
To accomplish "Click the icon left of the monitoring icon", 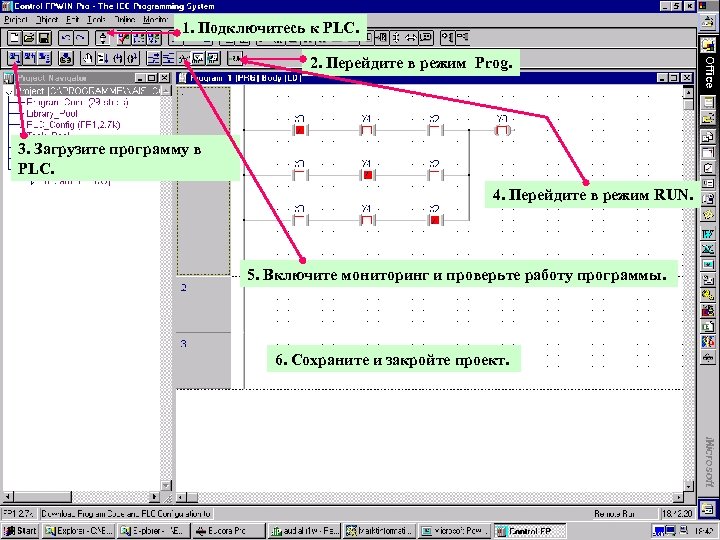I will pos(169,58).
